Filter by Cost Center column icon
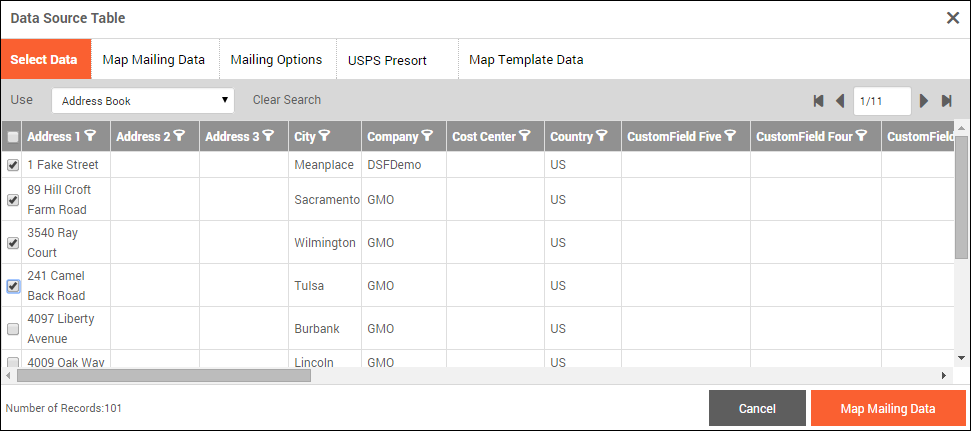This screenshot has height=431, width=971. (x=525, y=136)
